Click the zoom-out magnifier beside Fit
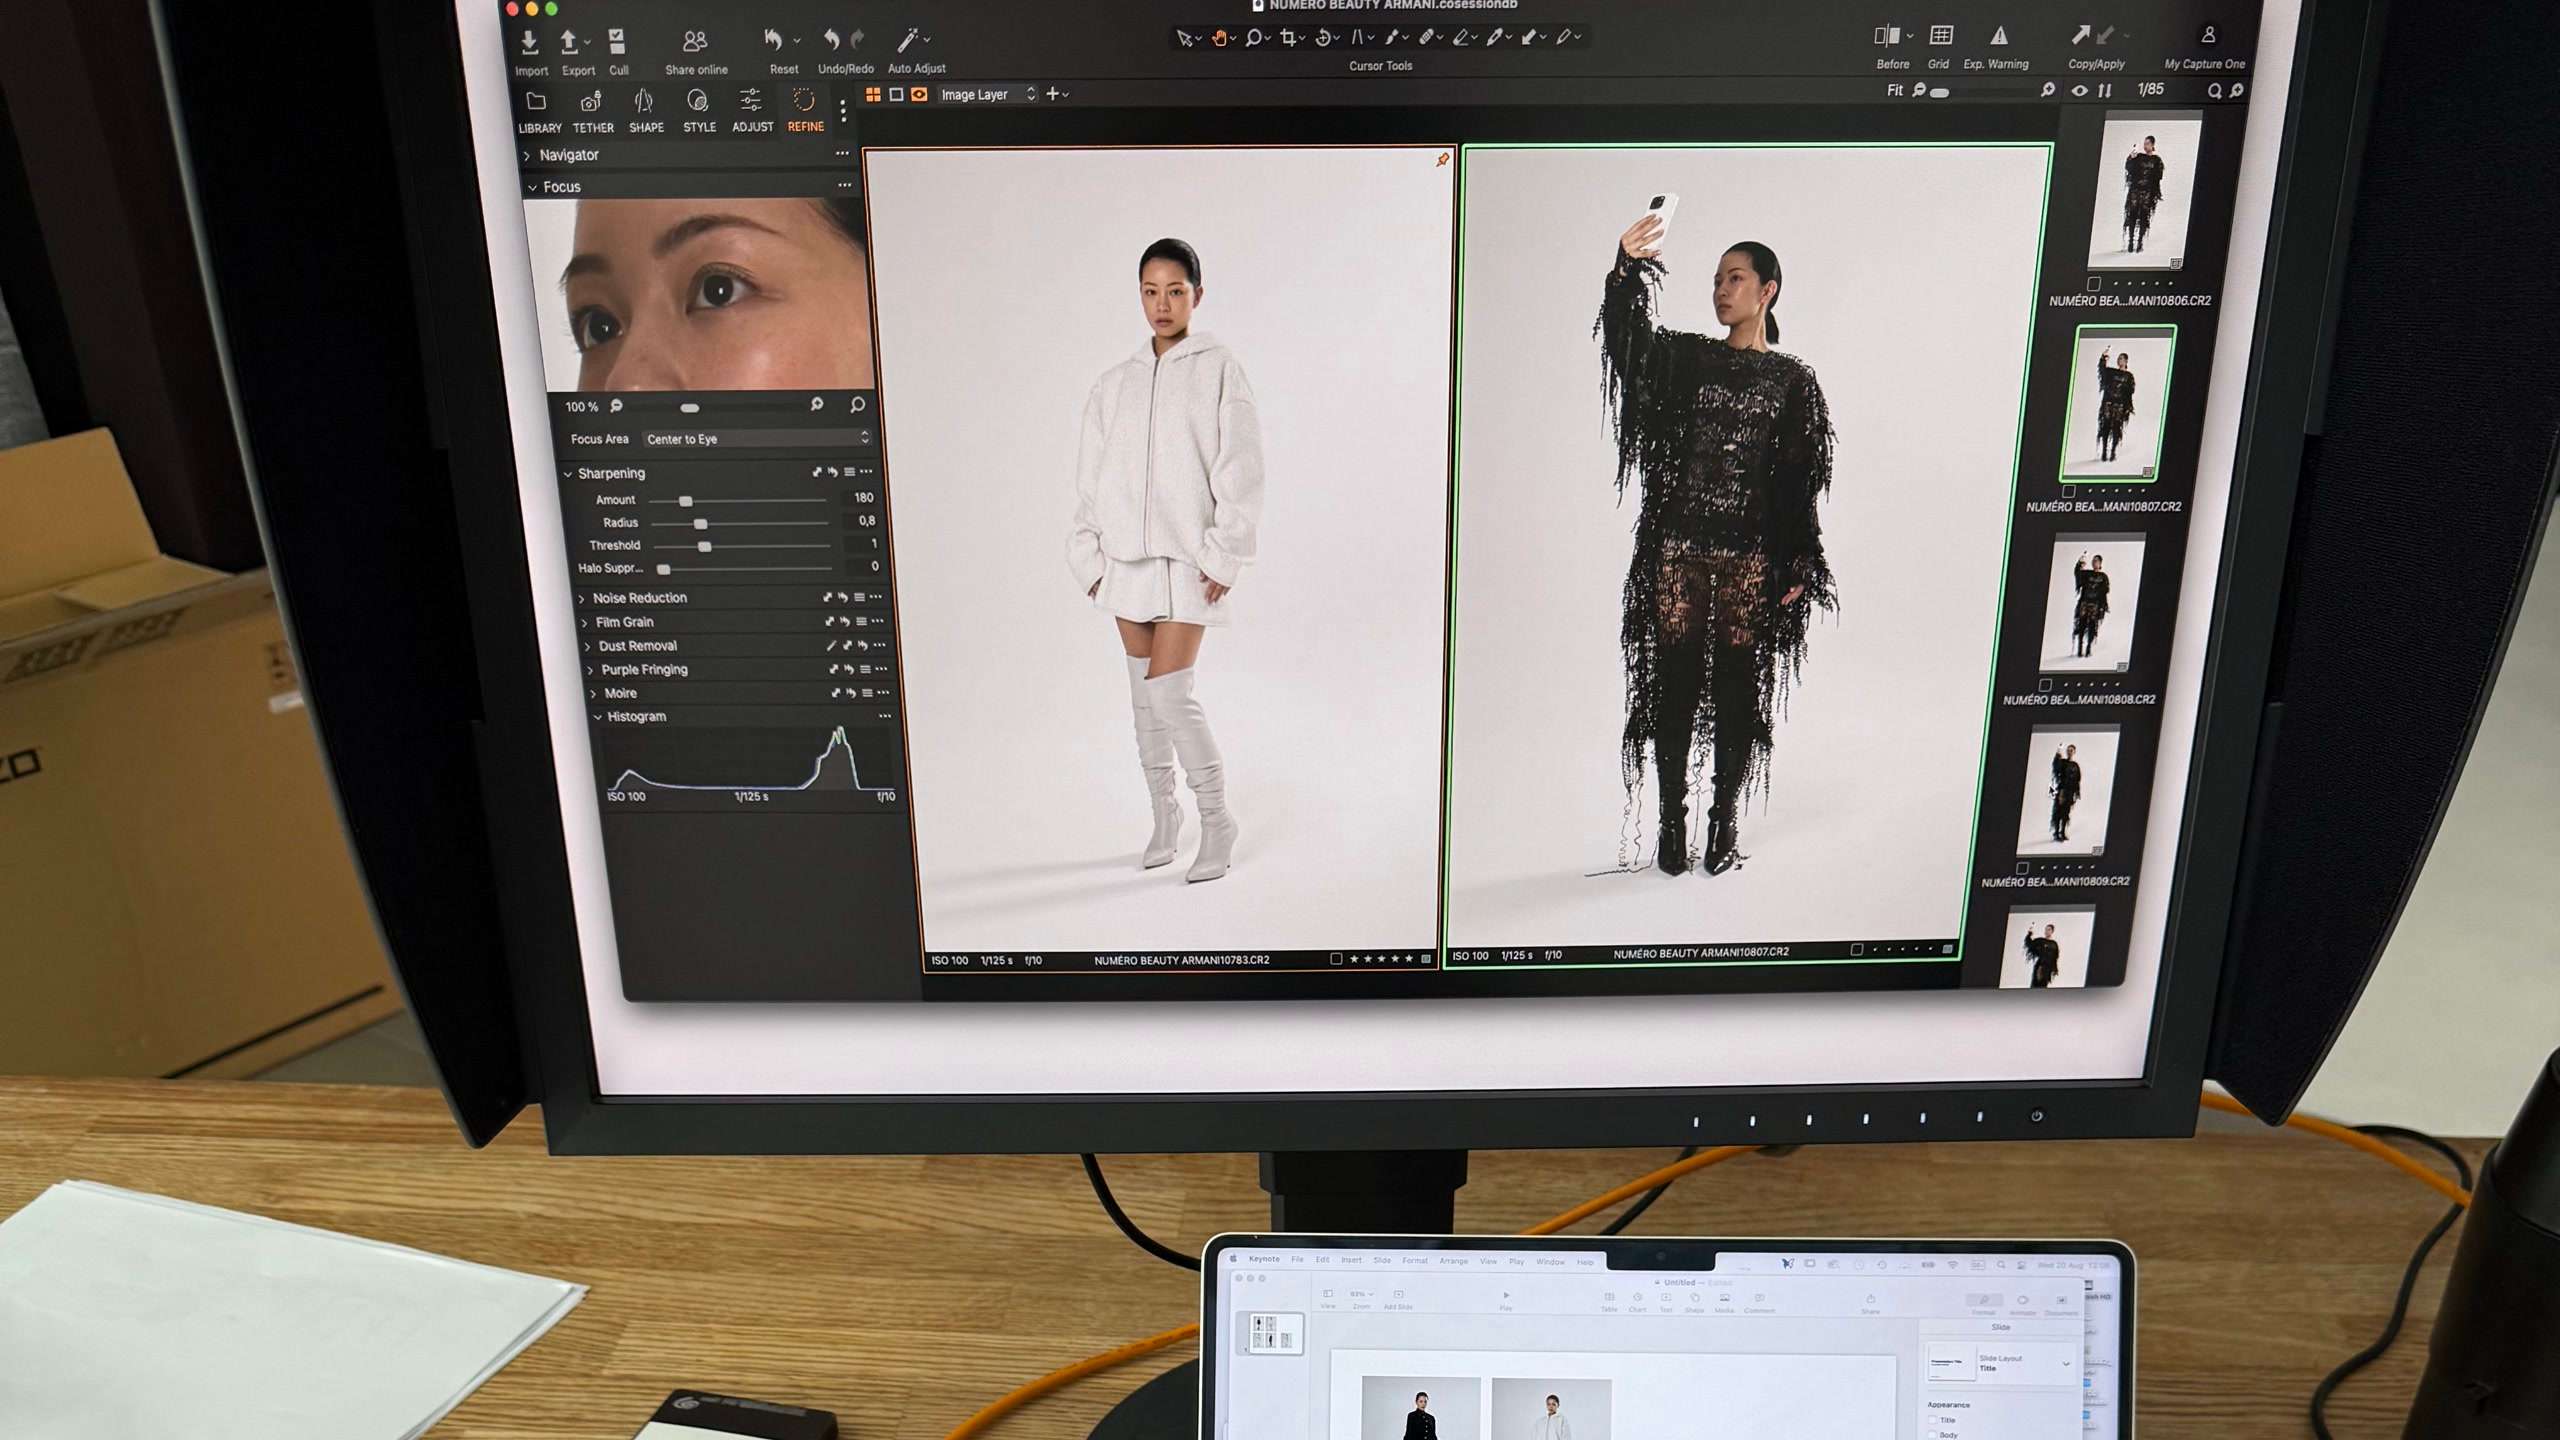The height and width of the screenshot is (1440, 2560). pos(1919,91)
